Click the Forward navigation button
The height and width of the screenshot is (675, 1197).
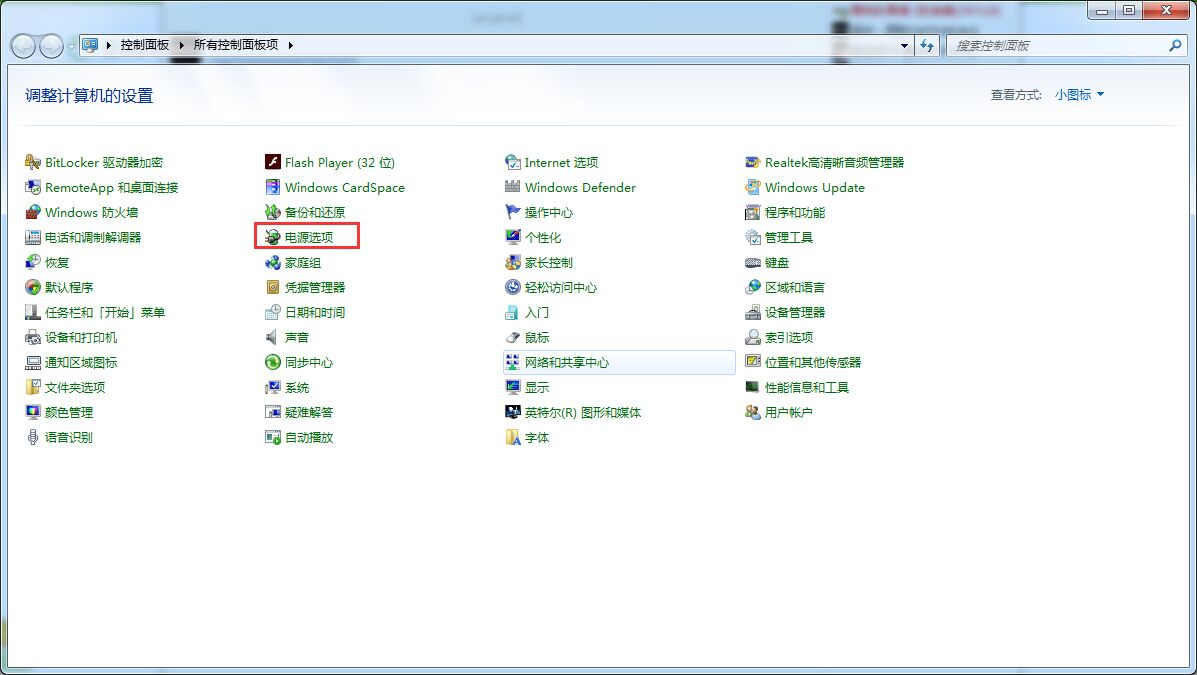coord(51,47)
